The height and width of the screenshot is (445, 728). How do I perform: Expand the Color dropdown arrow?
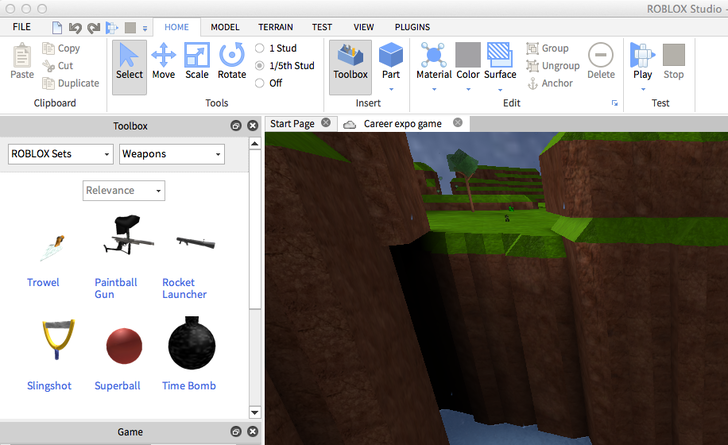[468, 89]
